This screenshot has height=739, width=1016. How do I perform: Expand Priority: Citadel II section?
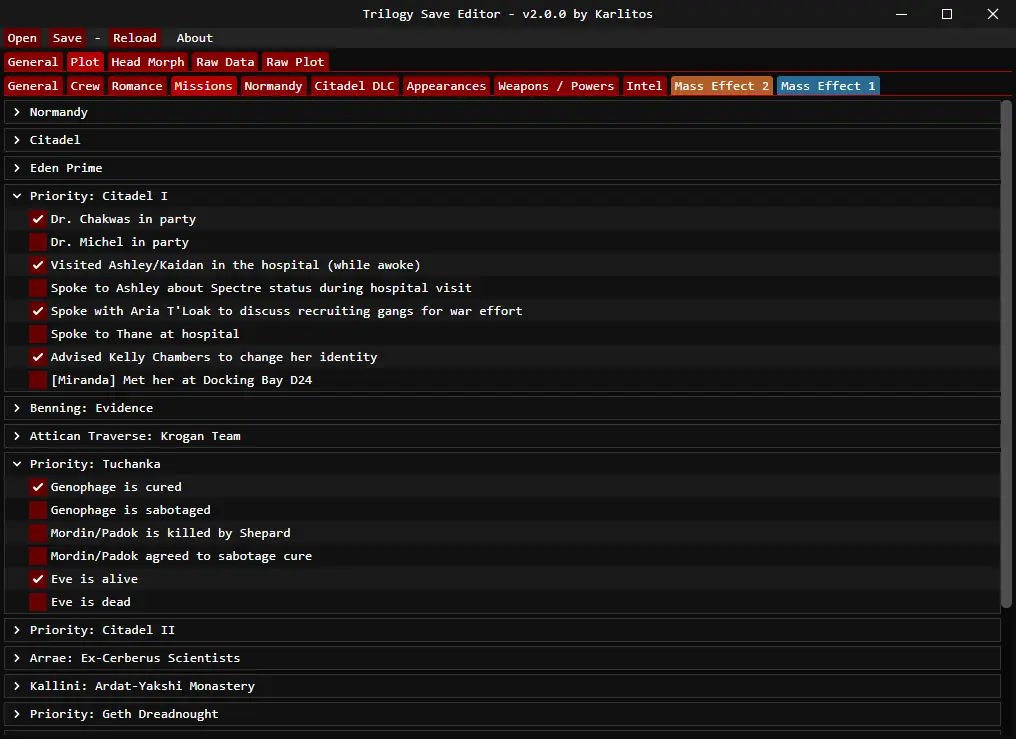502,630
